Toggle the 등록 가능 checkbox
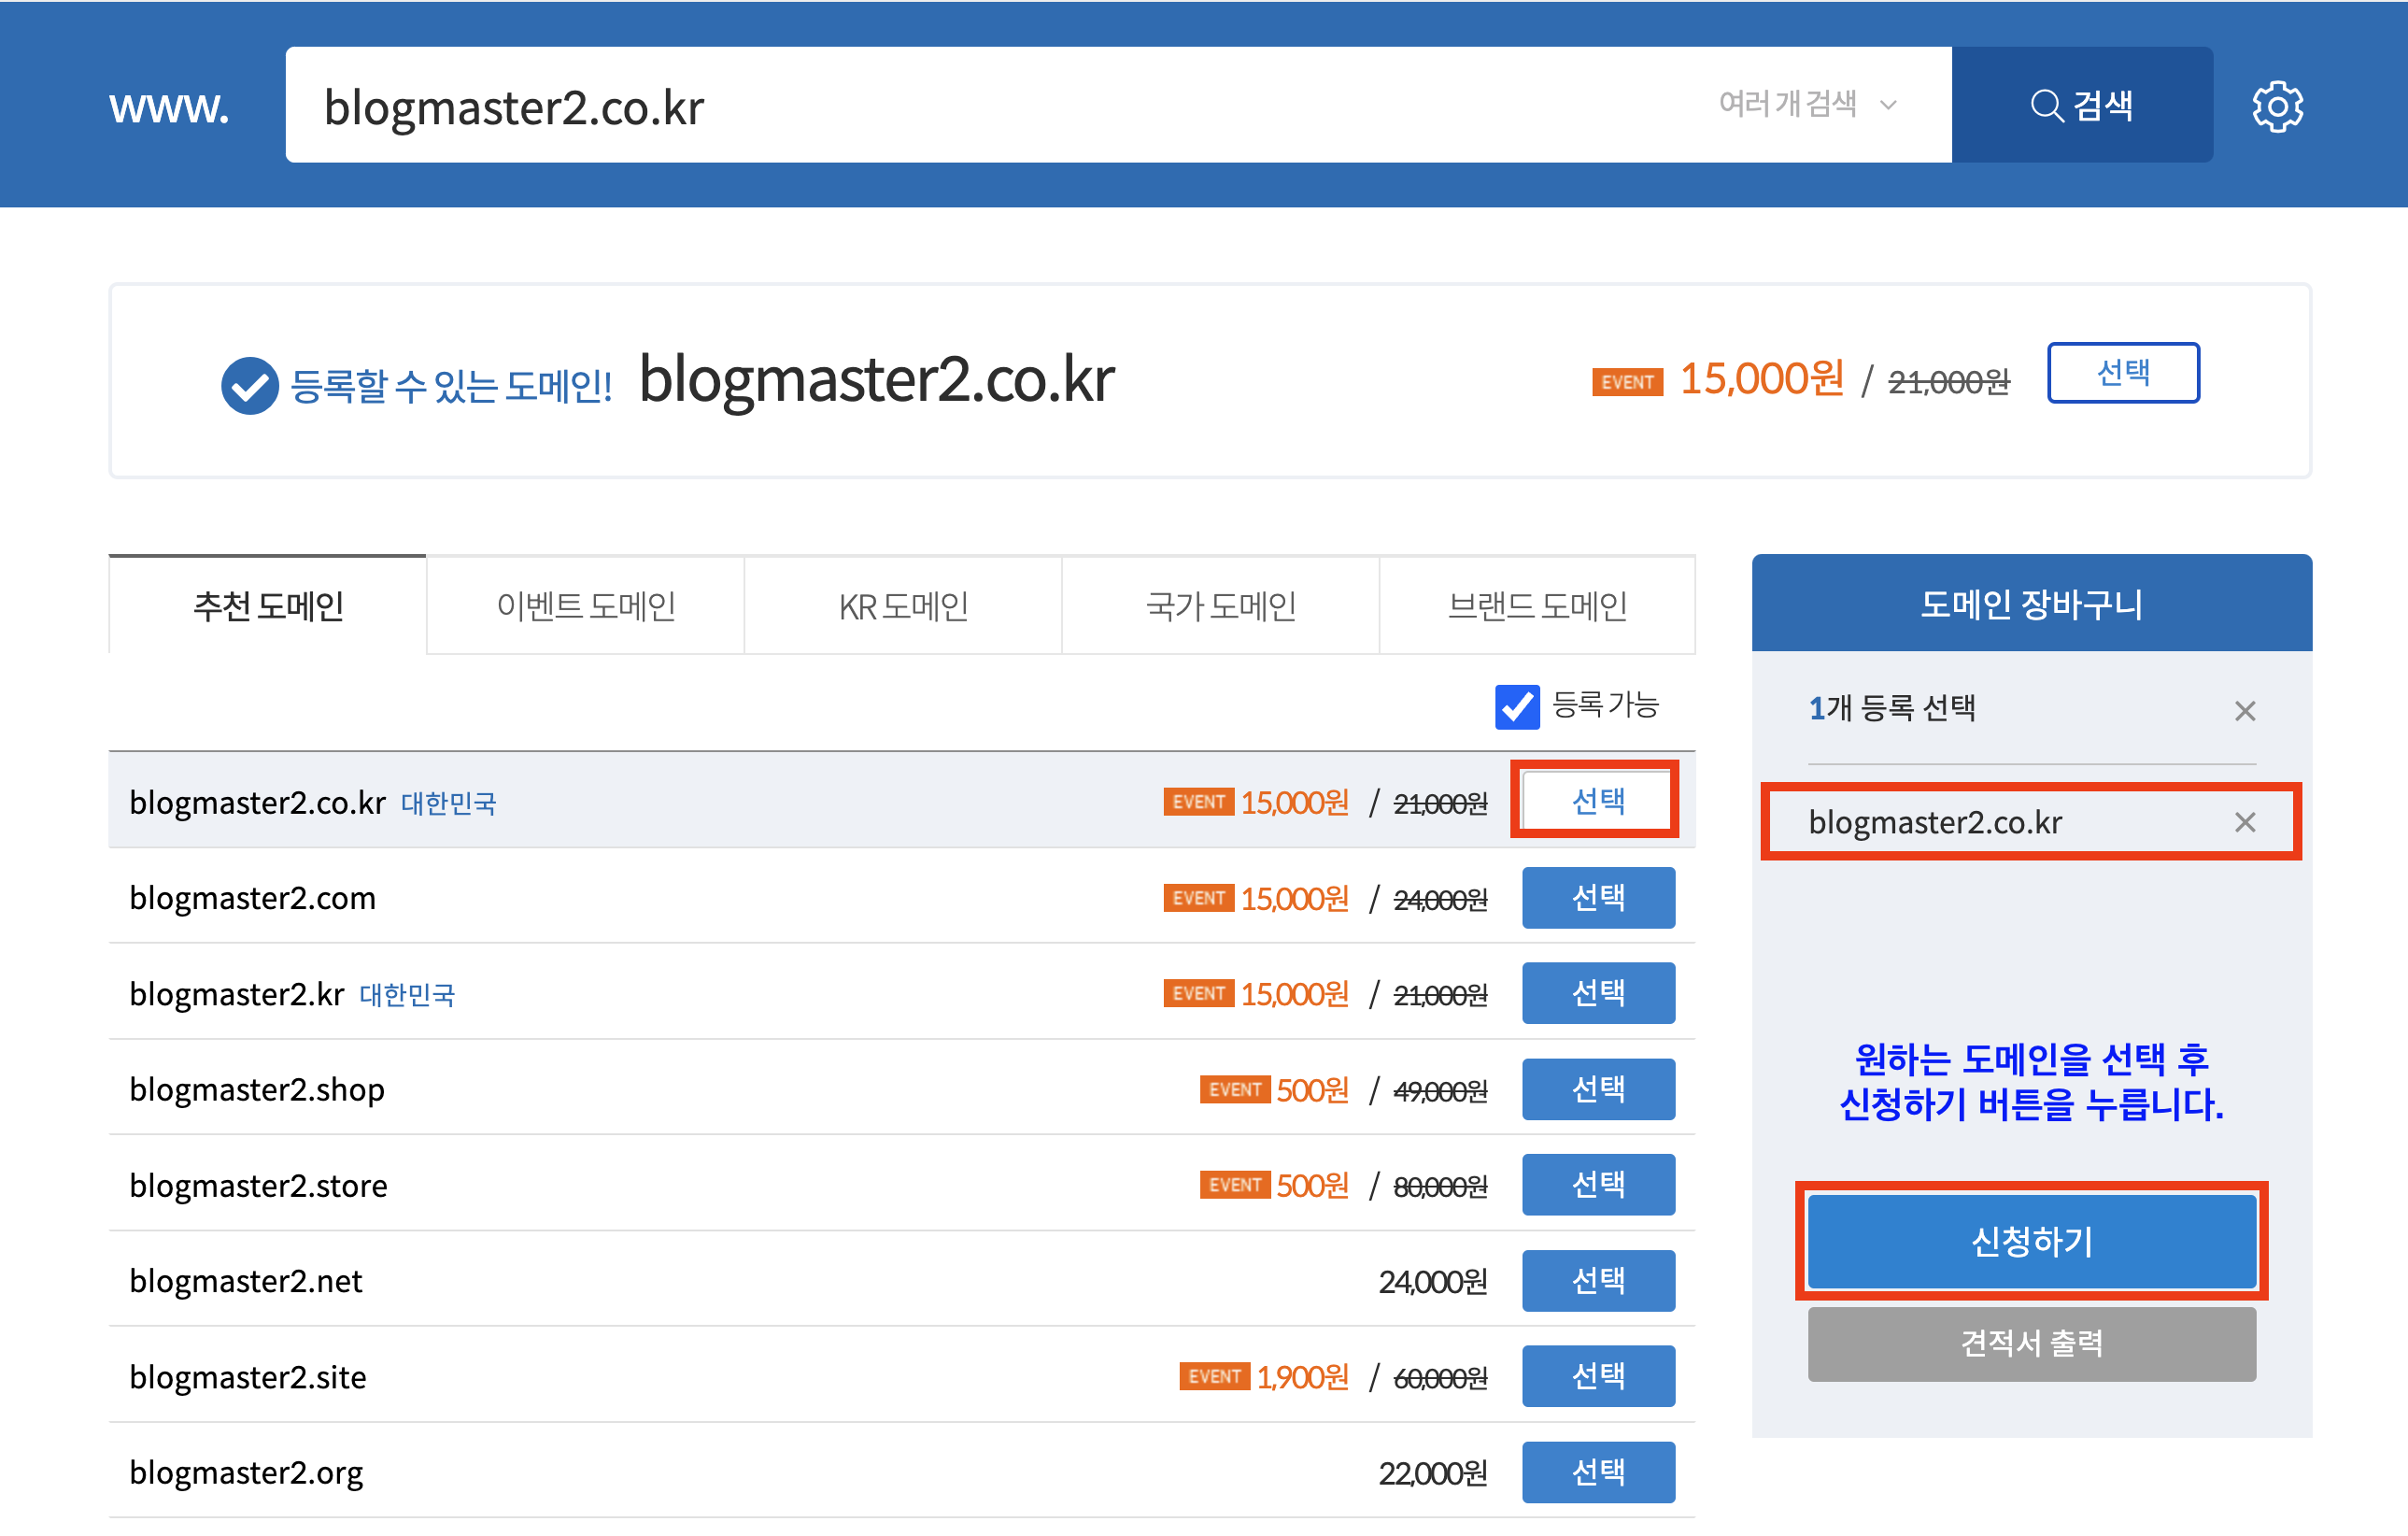This screenshot has width=2408, height=1536. [1516, 706]
